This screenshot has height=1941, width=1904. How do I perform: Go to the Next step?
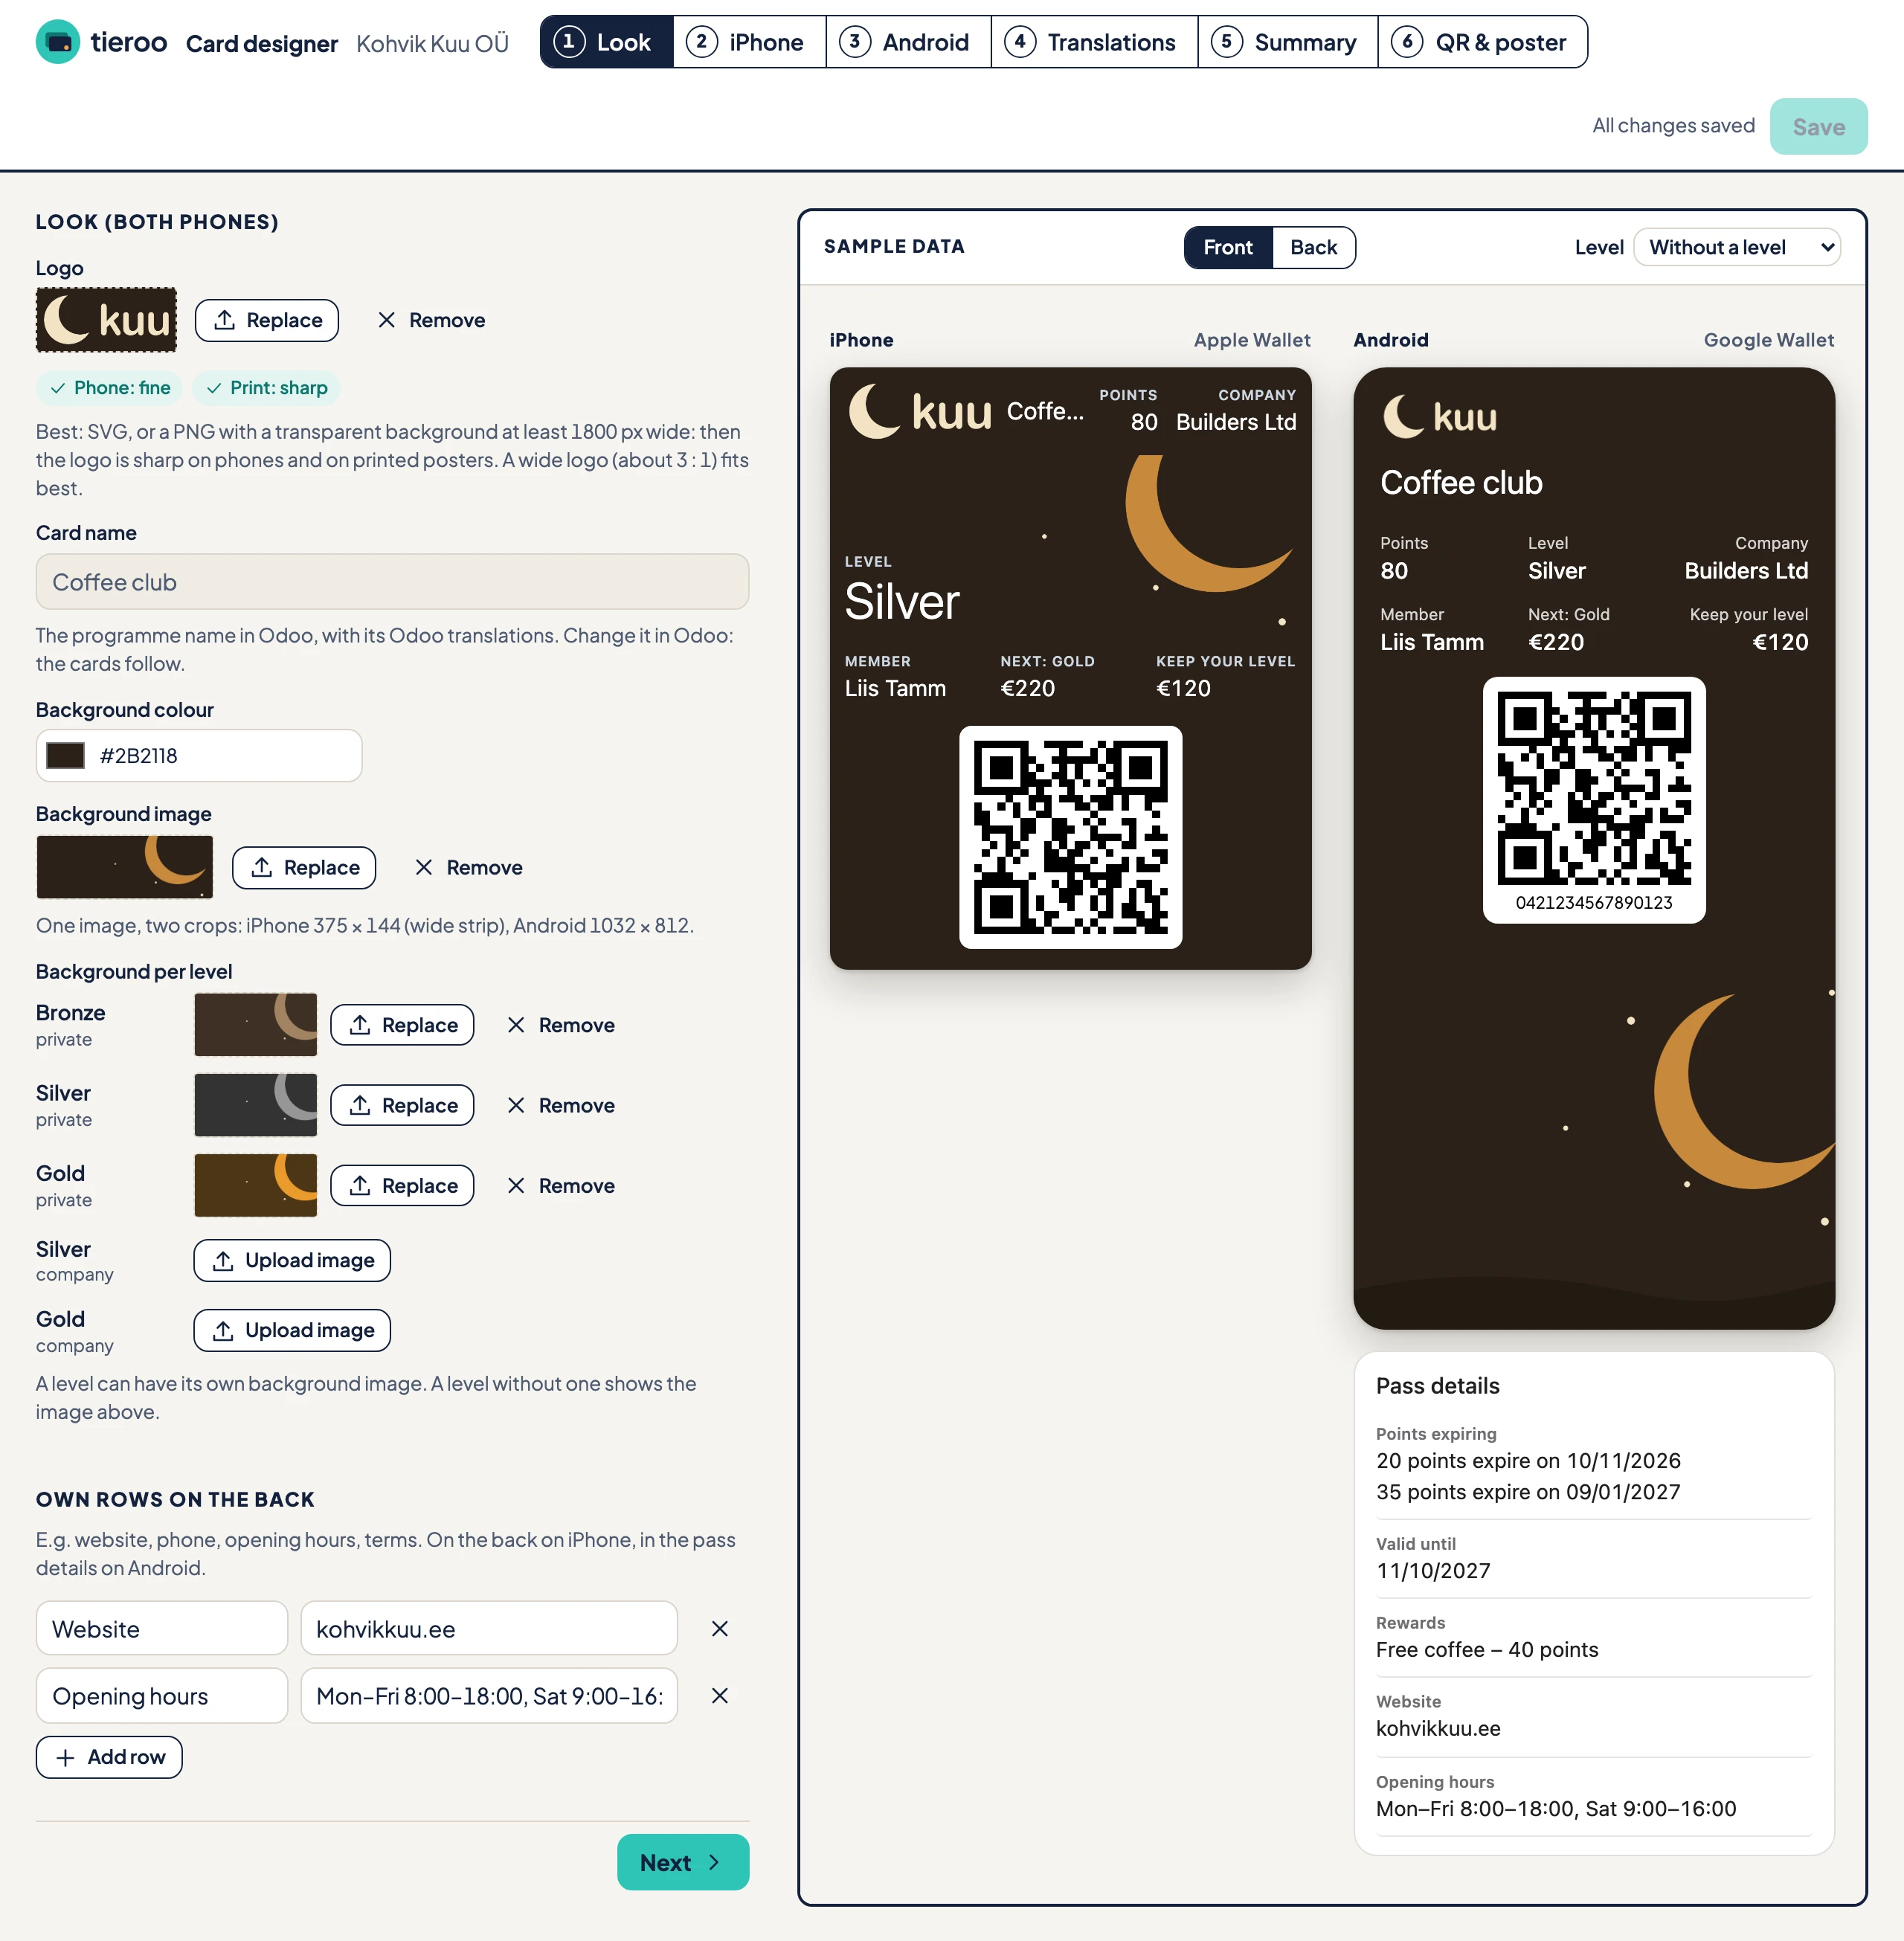pyautogui.click(x=683, y=1862)
